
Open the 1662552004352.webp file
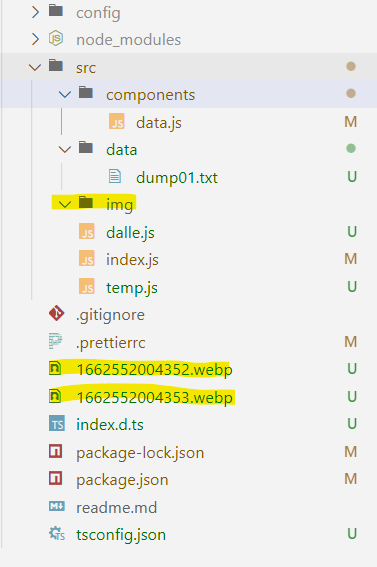point(154,370)
